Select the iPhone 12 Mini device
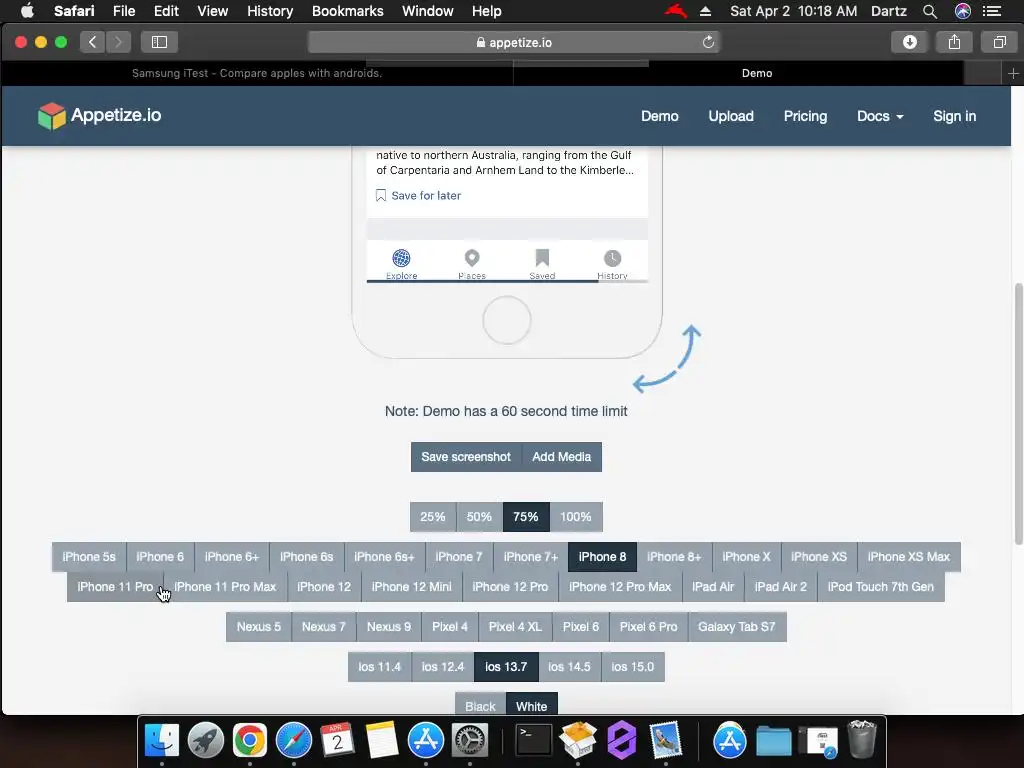 [x=411, y=586]
